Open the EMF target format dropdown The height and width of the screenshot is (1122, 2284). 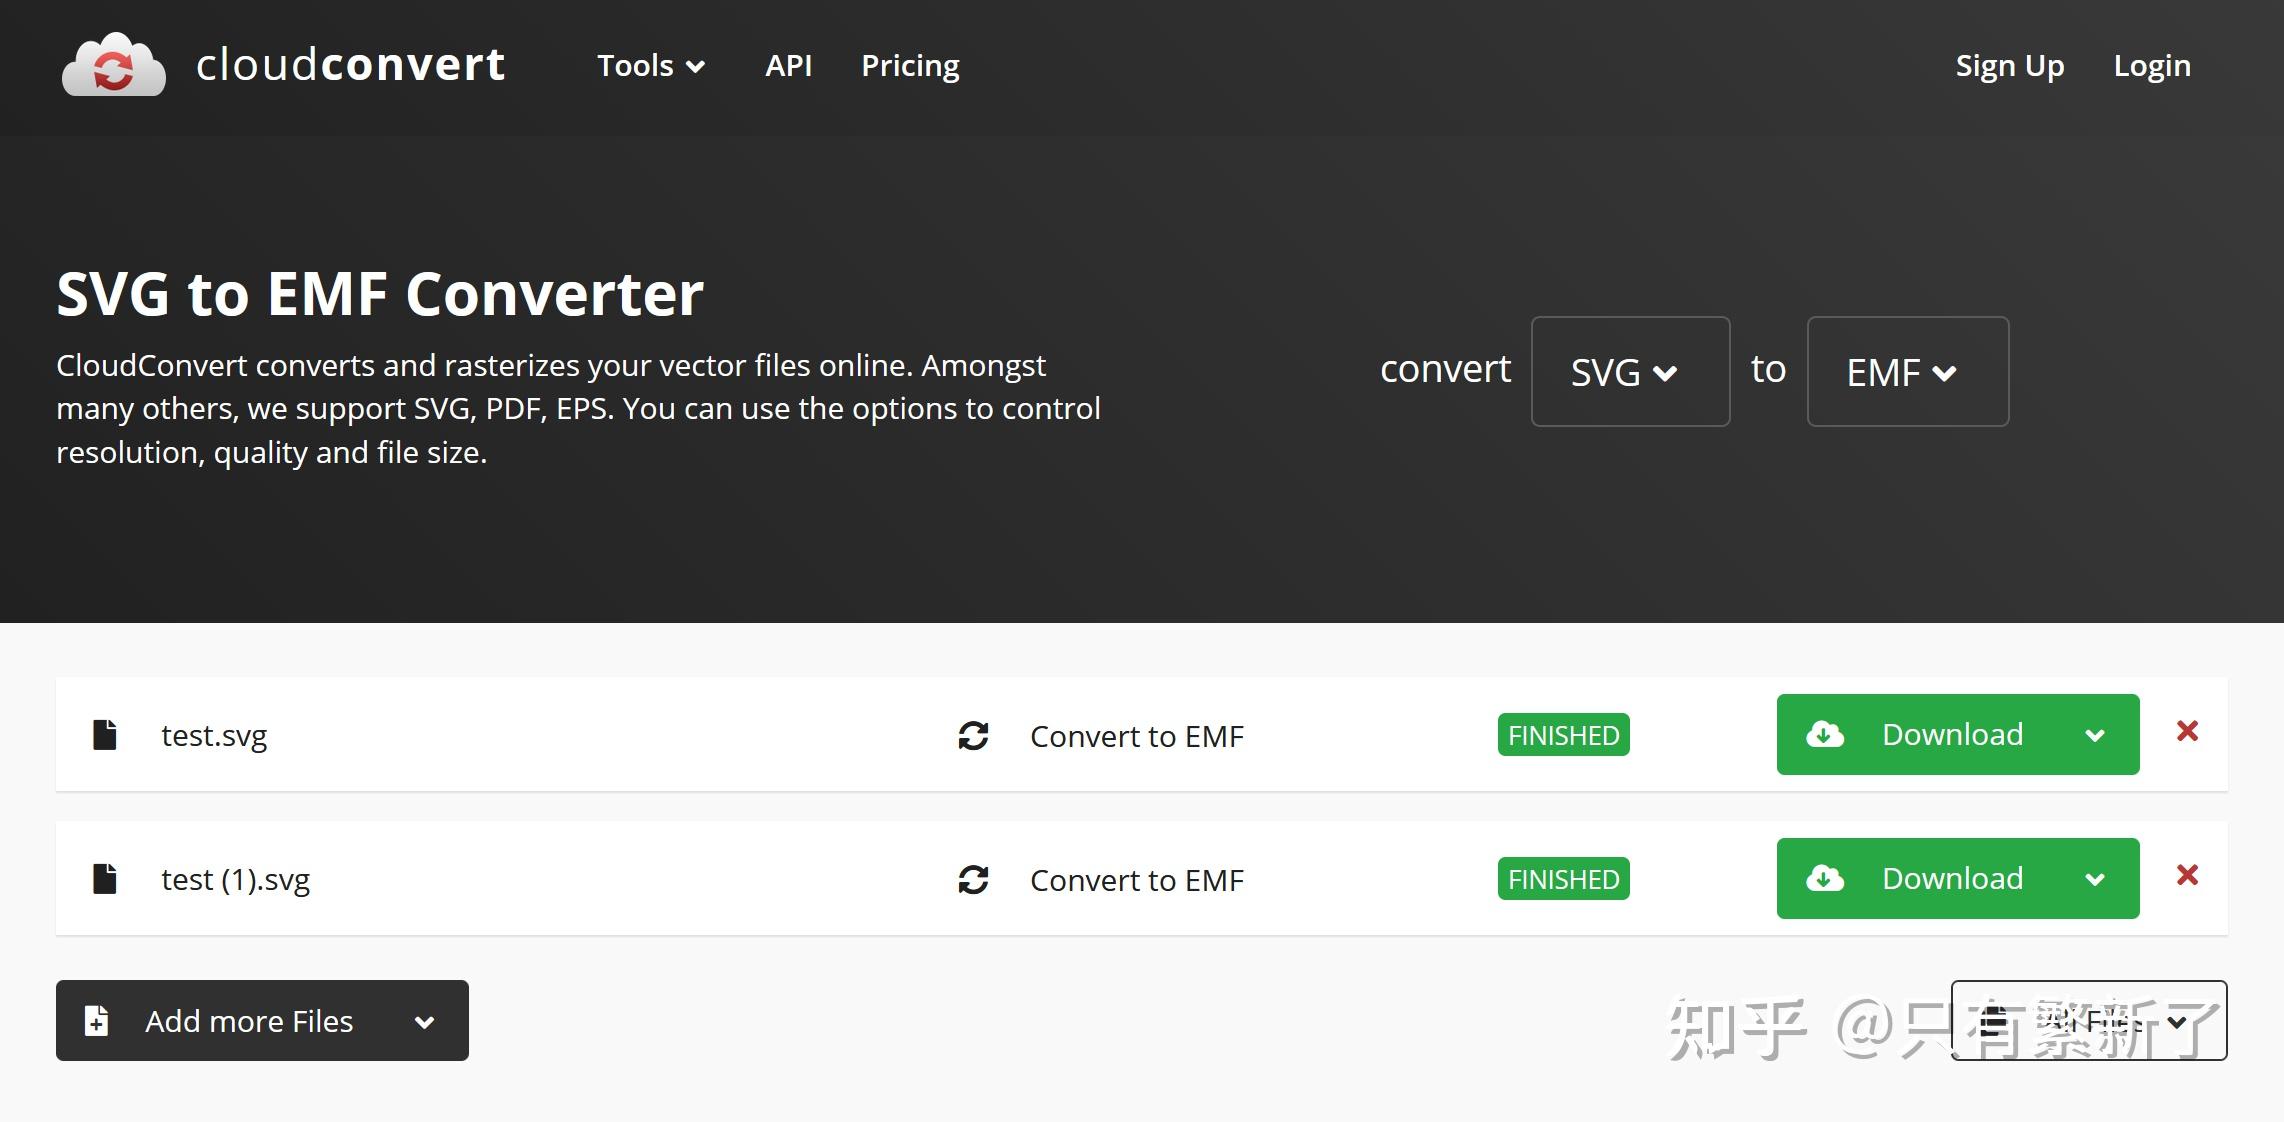[x=1907, y=372]
